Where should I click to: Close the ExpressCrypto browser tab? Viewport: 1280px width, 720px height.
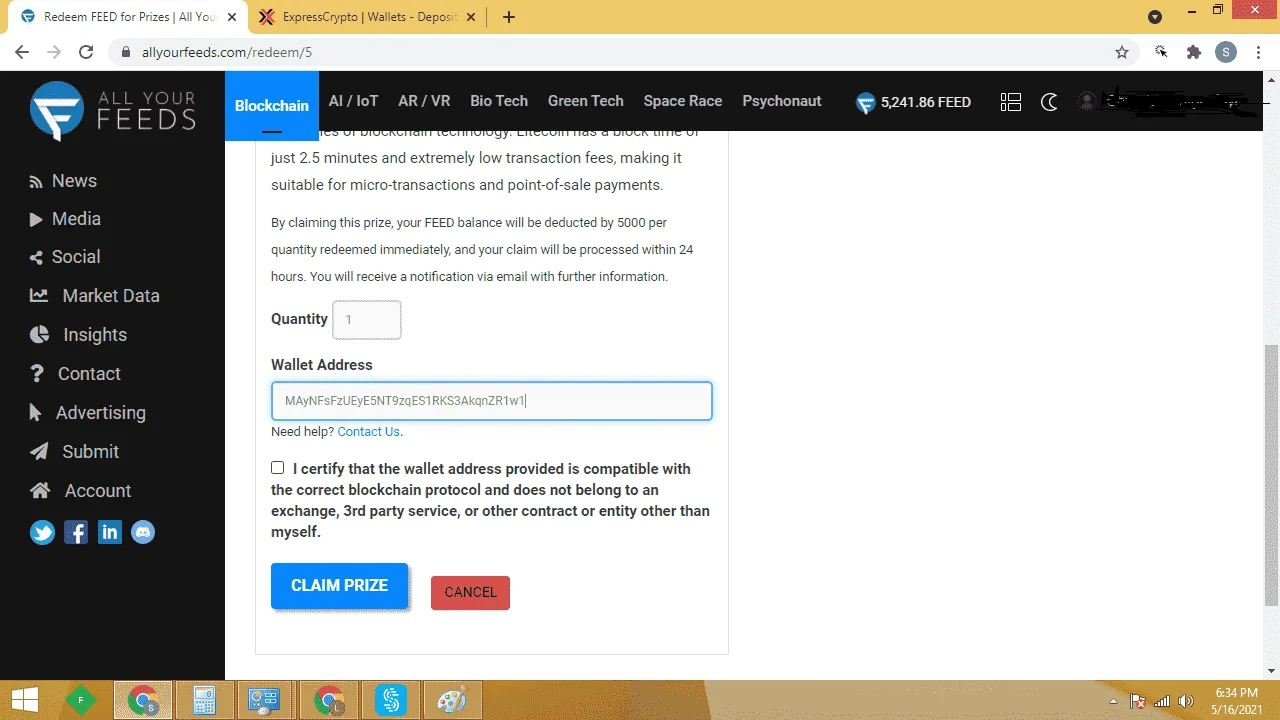tap(473, 17)
